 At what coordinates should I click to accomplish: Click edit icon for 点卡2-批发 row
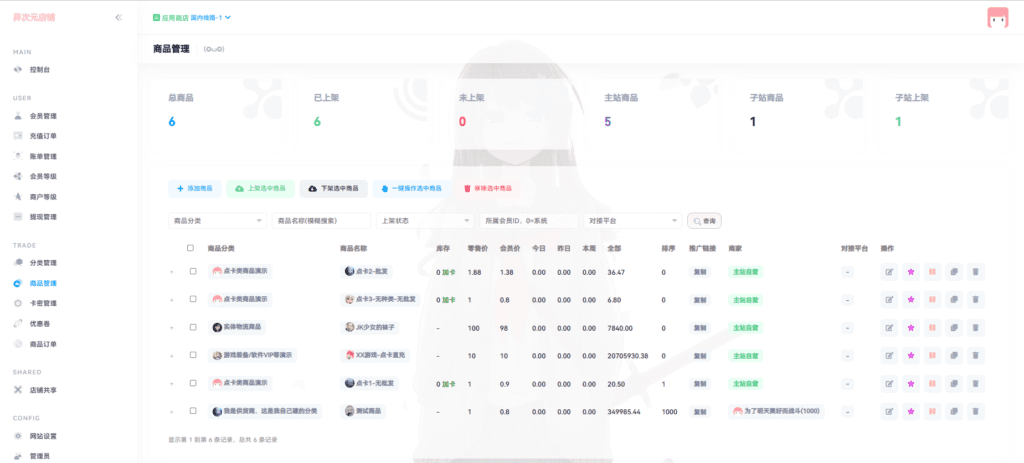pyautogui.click(x=888, y=271)
